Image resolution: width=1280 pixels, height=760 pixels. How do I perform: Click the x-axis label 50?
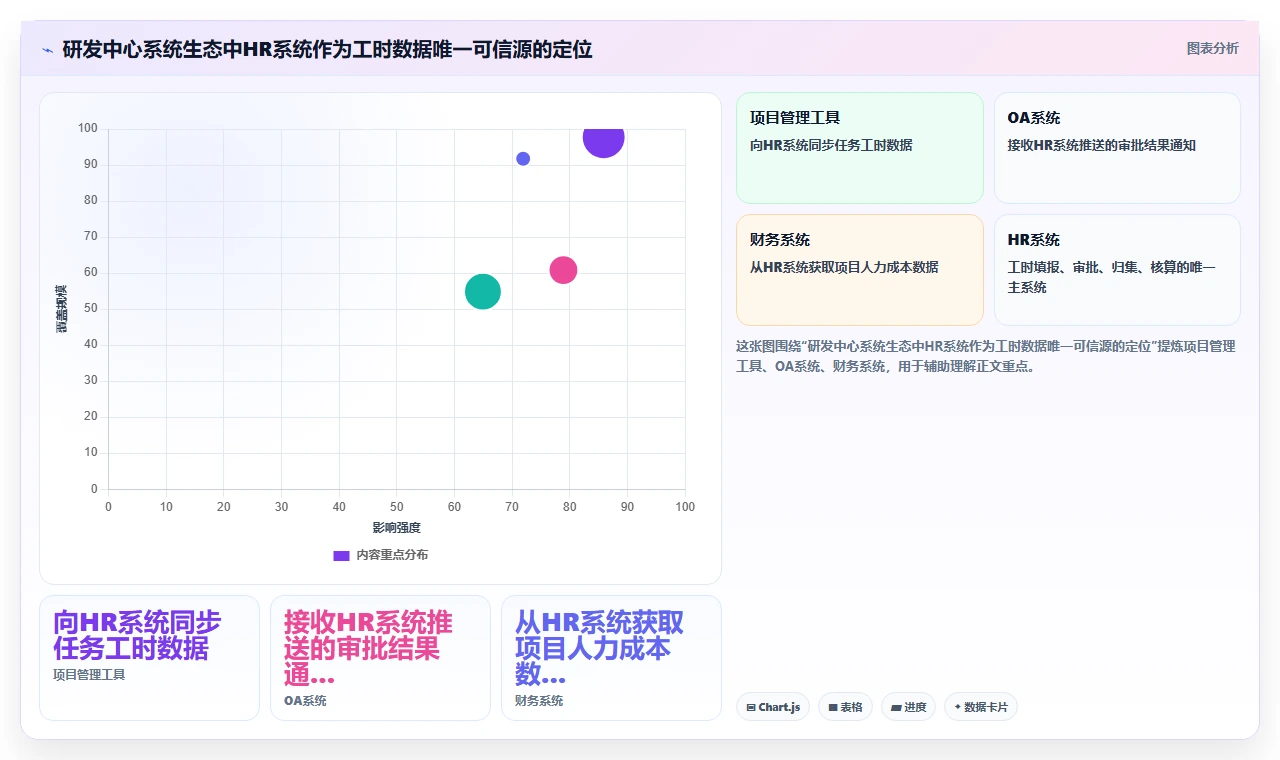(x=397, y=507)
